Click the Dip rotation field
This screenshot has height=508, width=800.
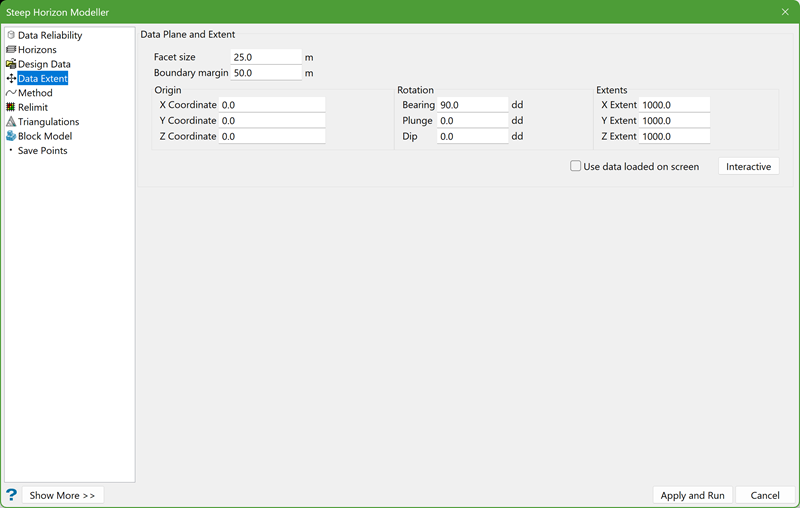[472, 137]
